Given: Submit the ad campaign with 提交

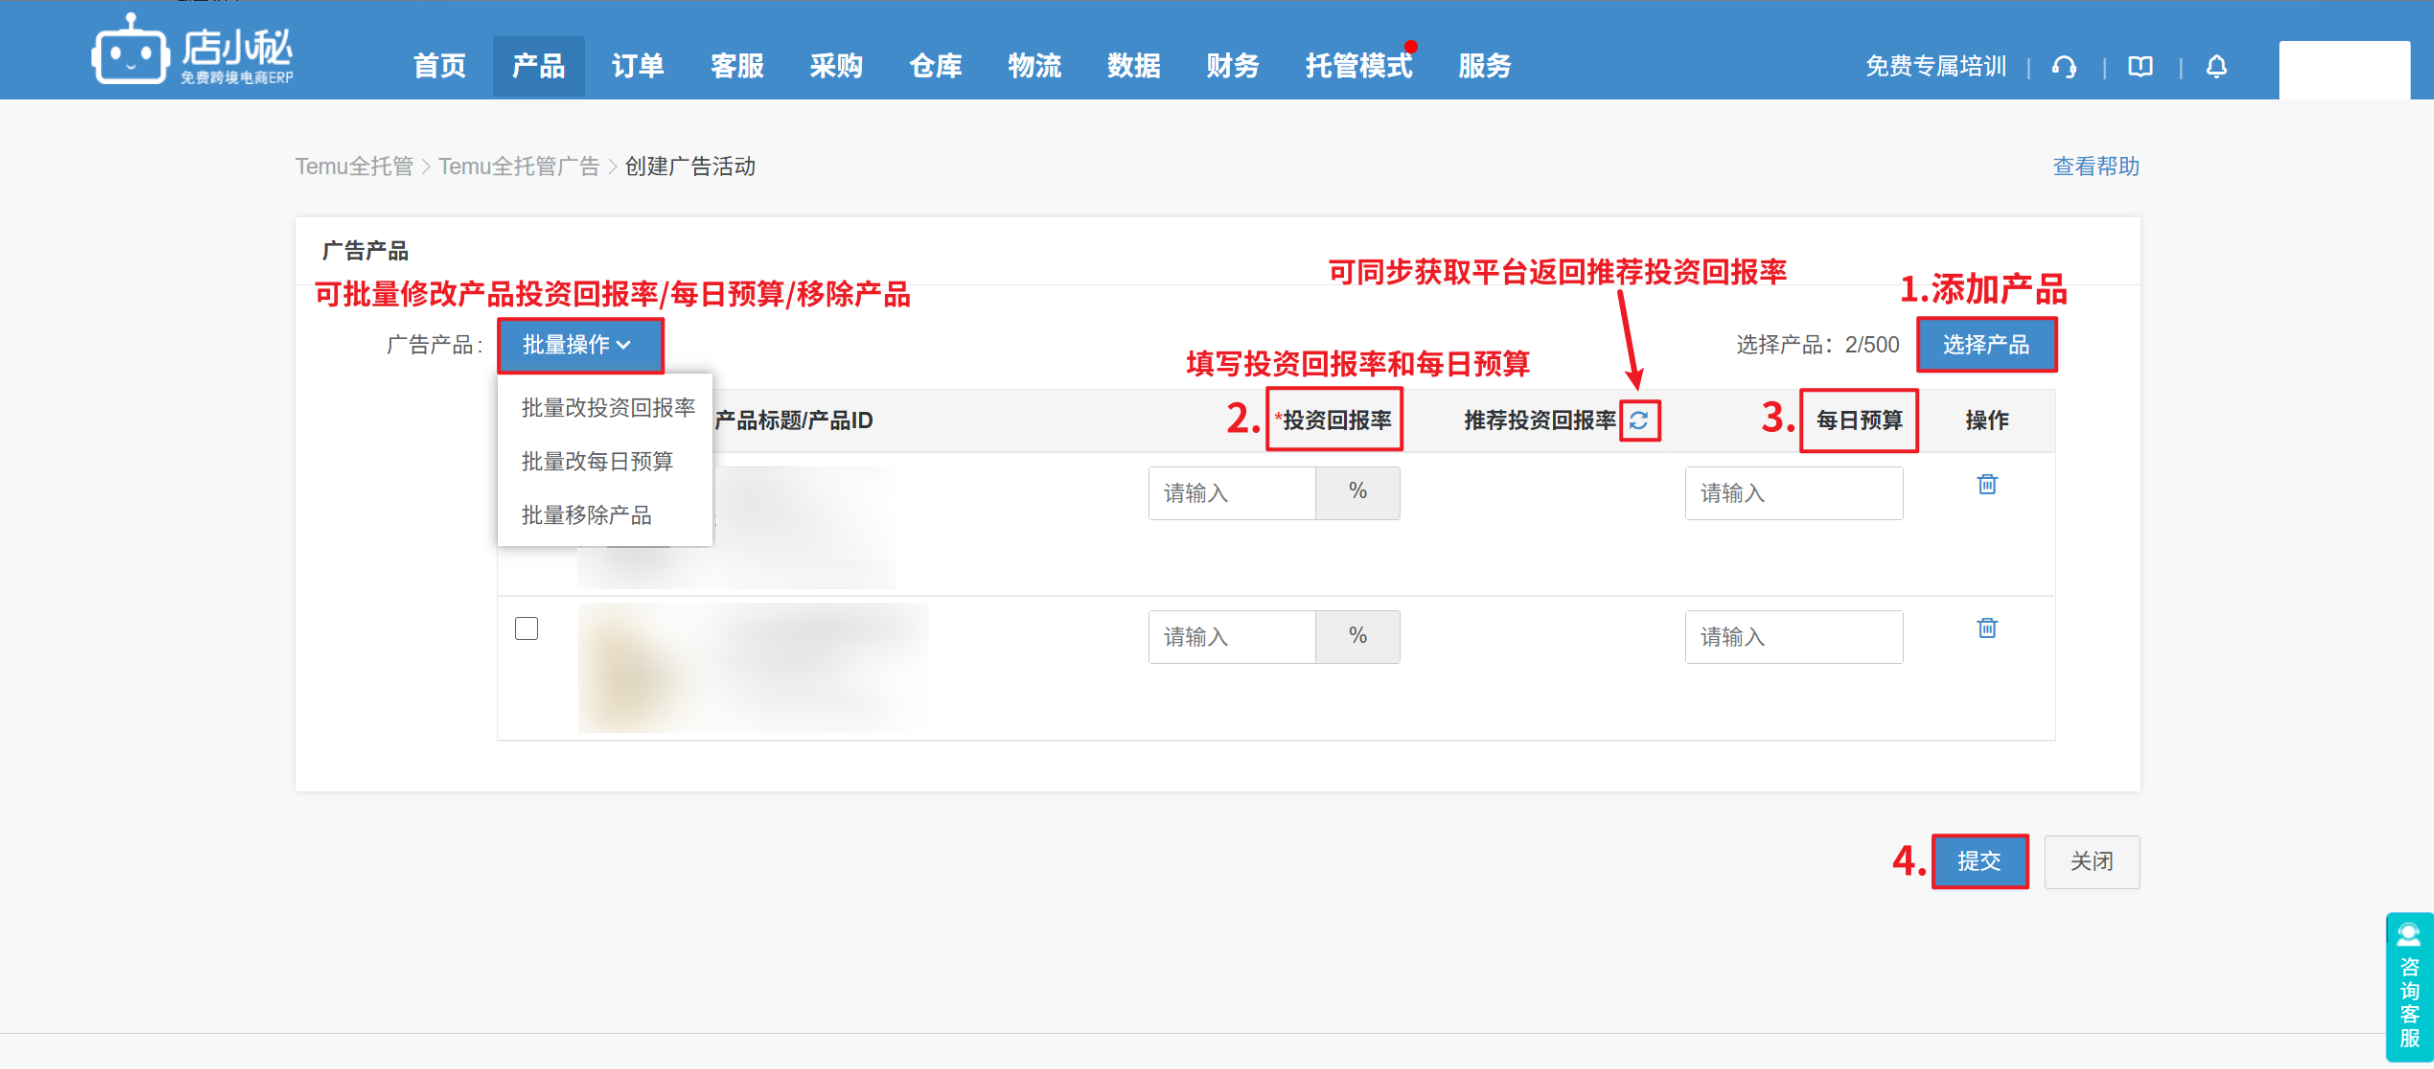Looking at the screenshot, I should [1979, 861].
